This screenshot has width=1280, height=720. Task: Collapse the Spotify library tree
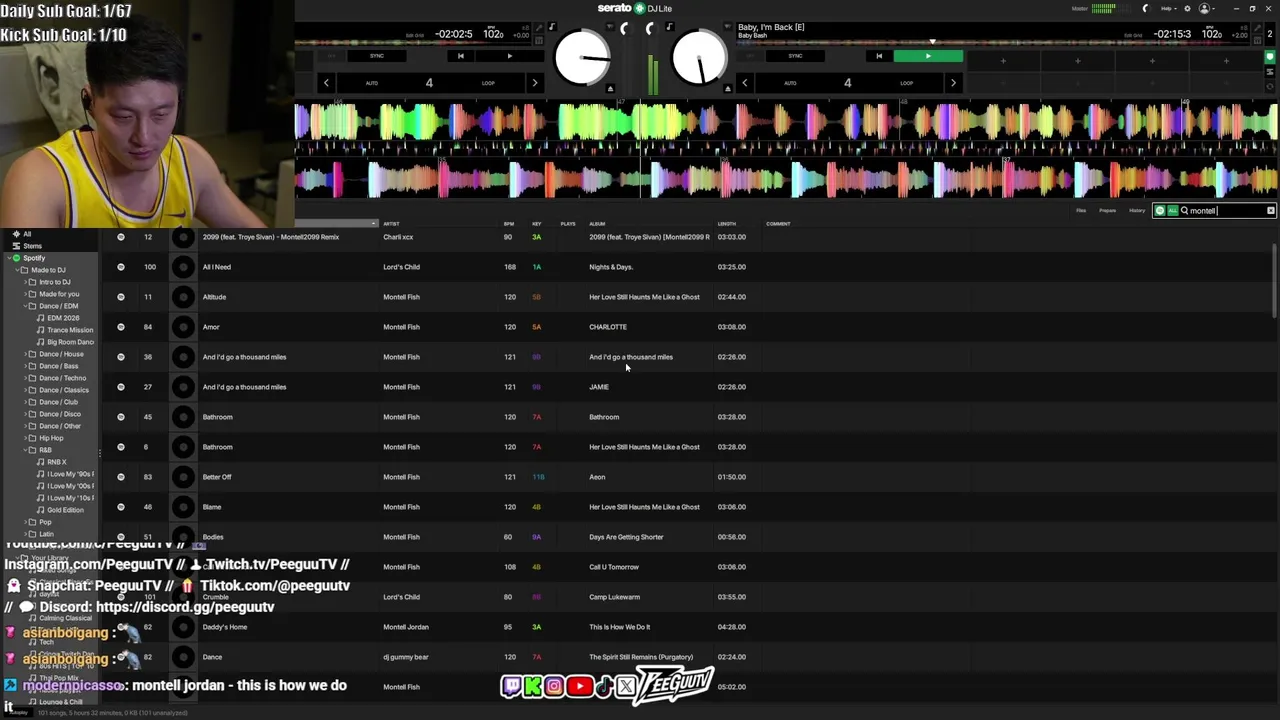click(x=8, y=258)
